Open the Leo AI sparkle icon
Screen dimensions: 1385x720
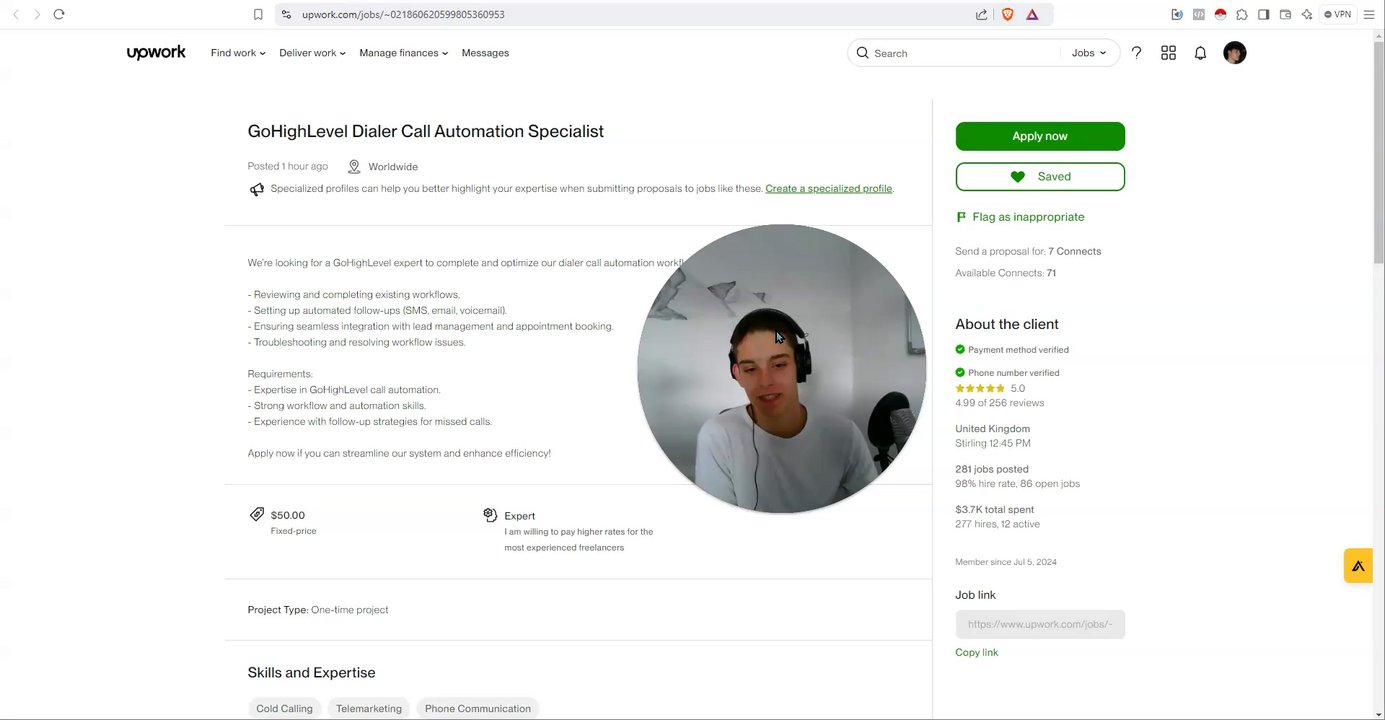[x=1307, y=14]
